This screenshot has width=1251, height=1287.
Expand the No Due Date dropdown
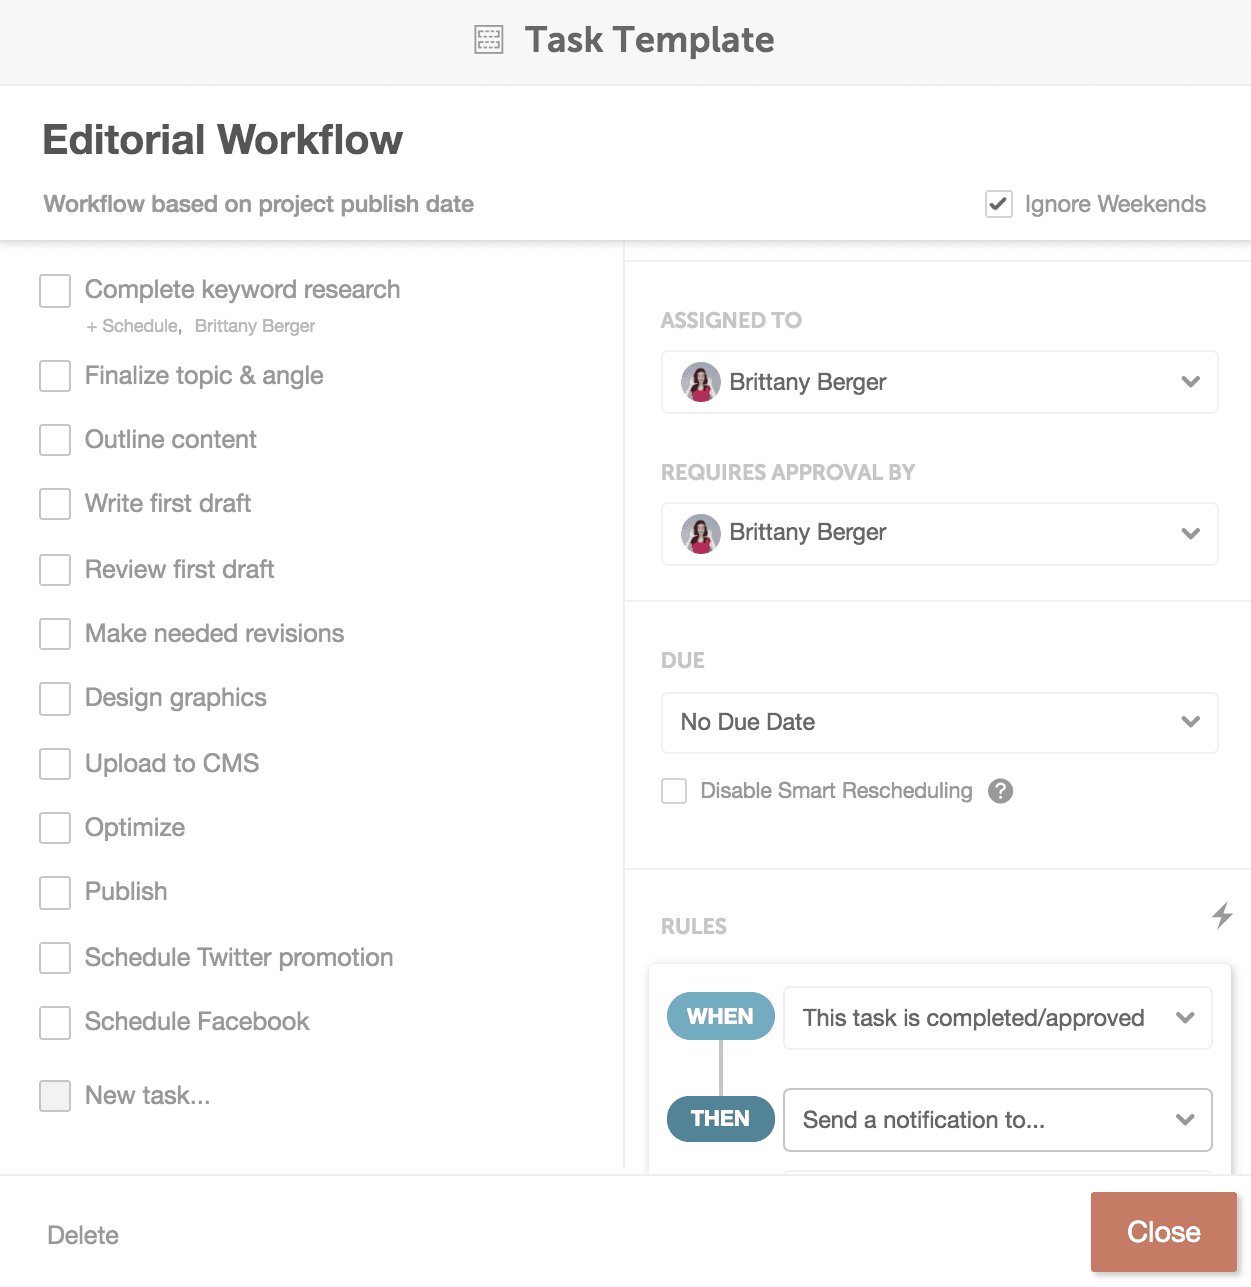1190,722
